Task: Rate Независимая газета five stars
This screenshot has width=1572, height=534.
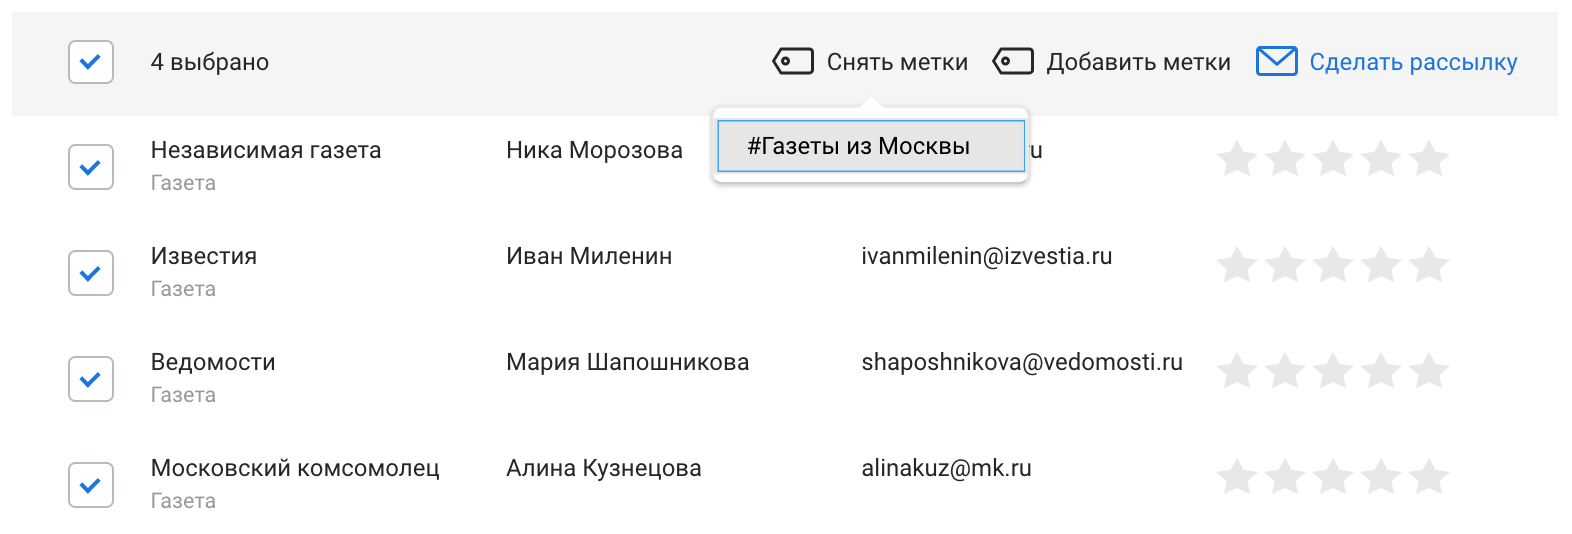Action: tap(1429, 159)
